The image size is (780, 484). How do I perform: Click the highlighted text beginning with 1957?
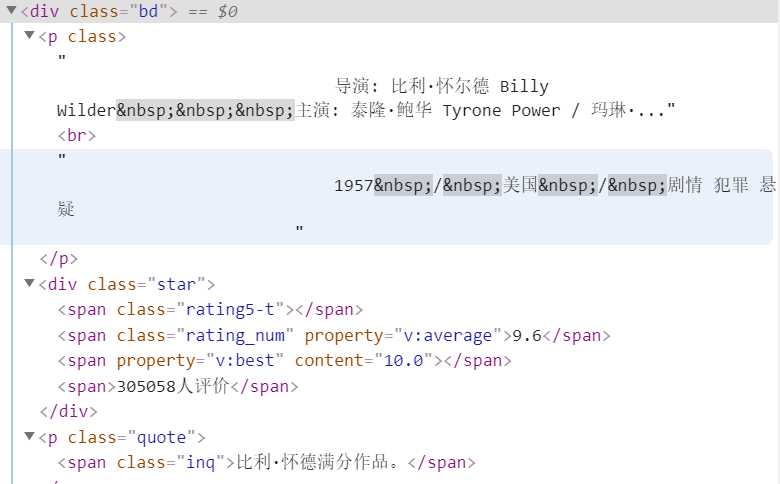tap(555, 185)
